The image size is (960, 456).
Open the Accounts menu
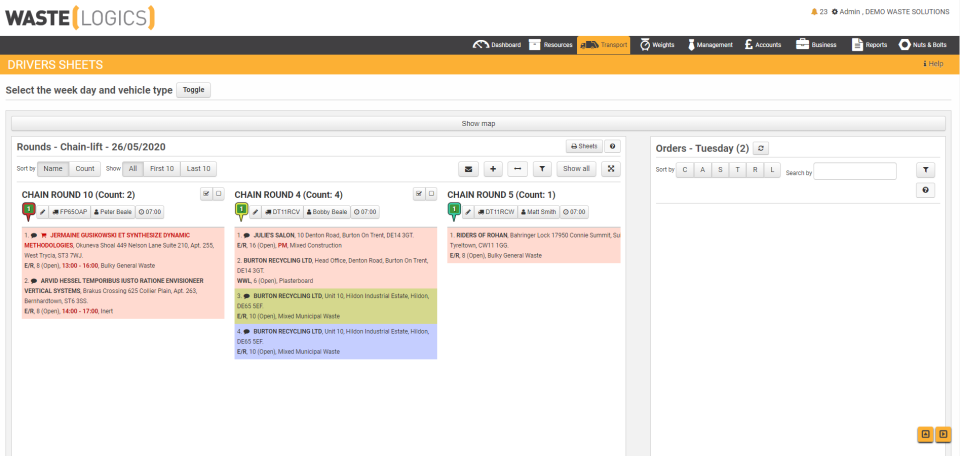[762, 45]
